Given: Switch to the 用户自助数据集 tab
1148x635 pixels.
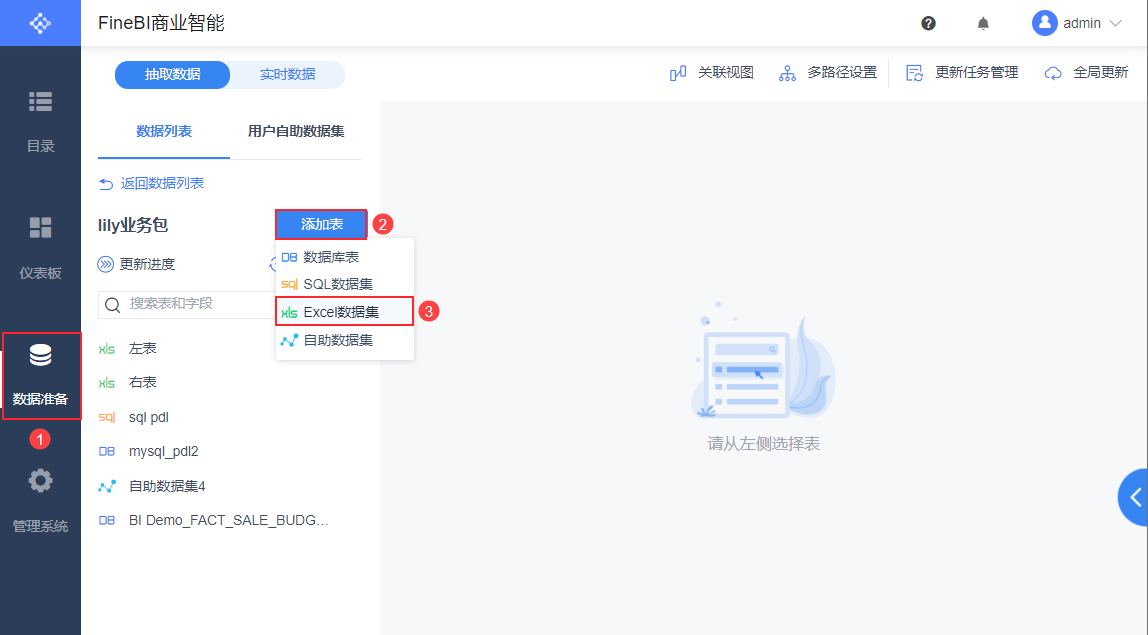Looking at the screenshot, I should click(x=297, y=131).
